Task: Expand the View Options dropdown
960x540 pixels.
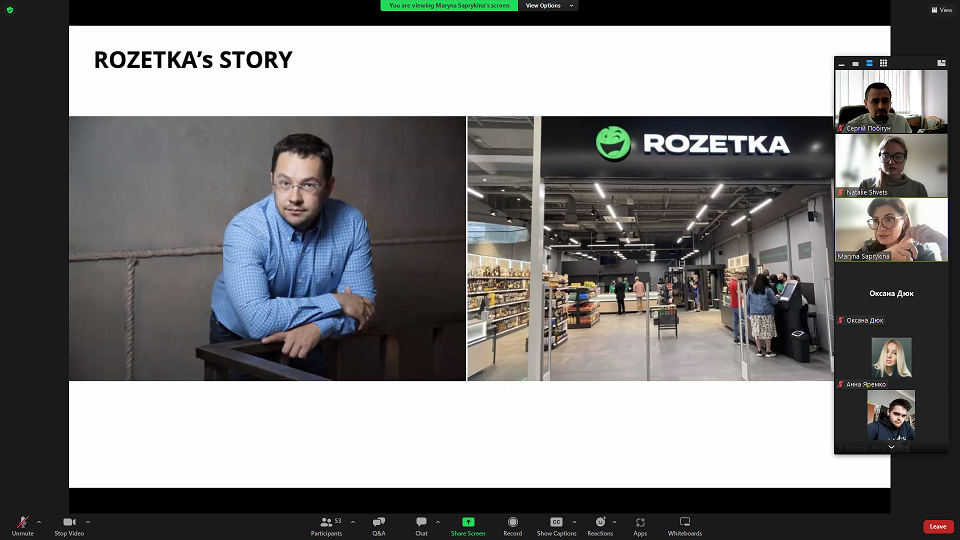Action: point(549,6)
